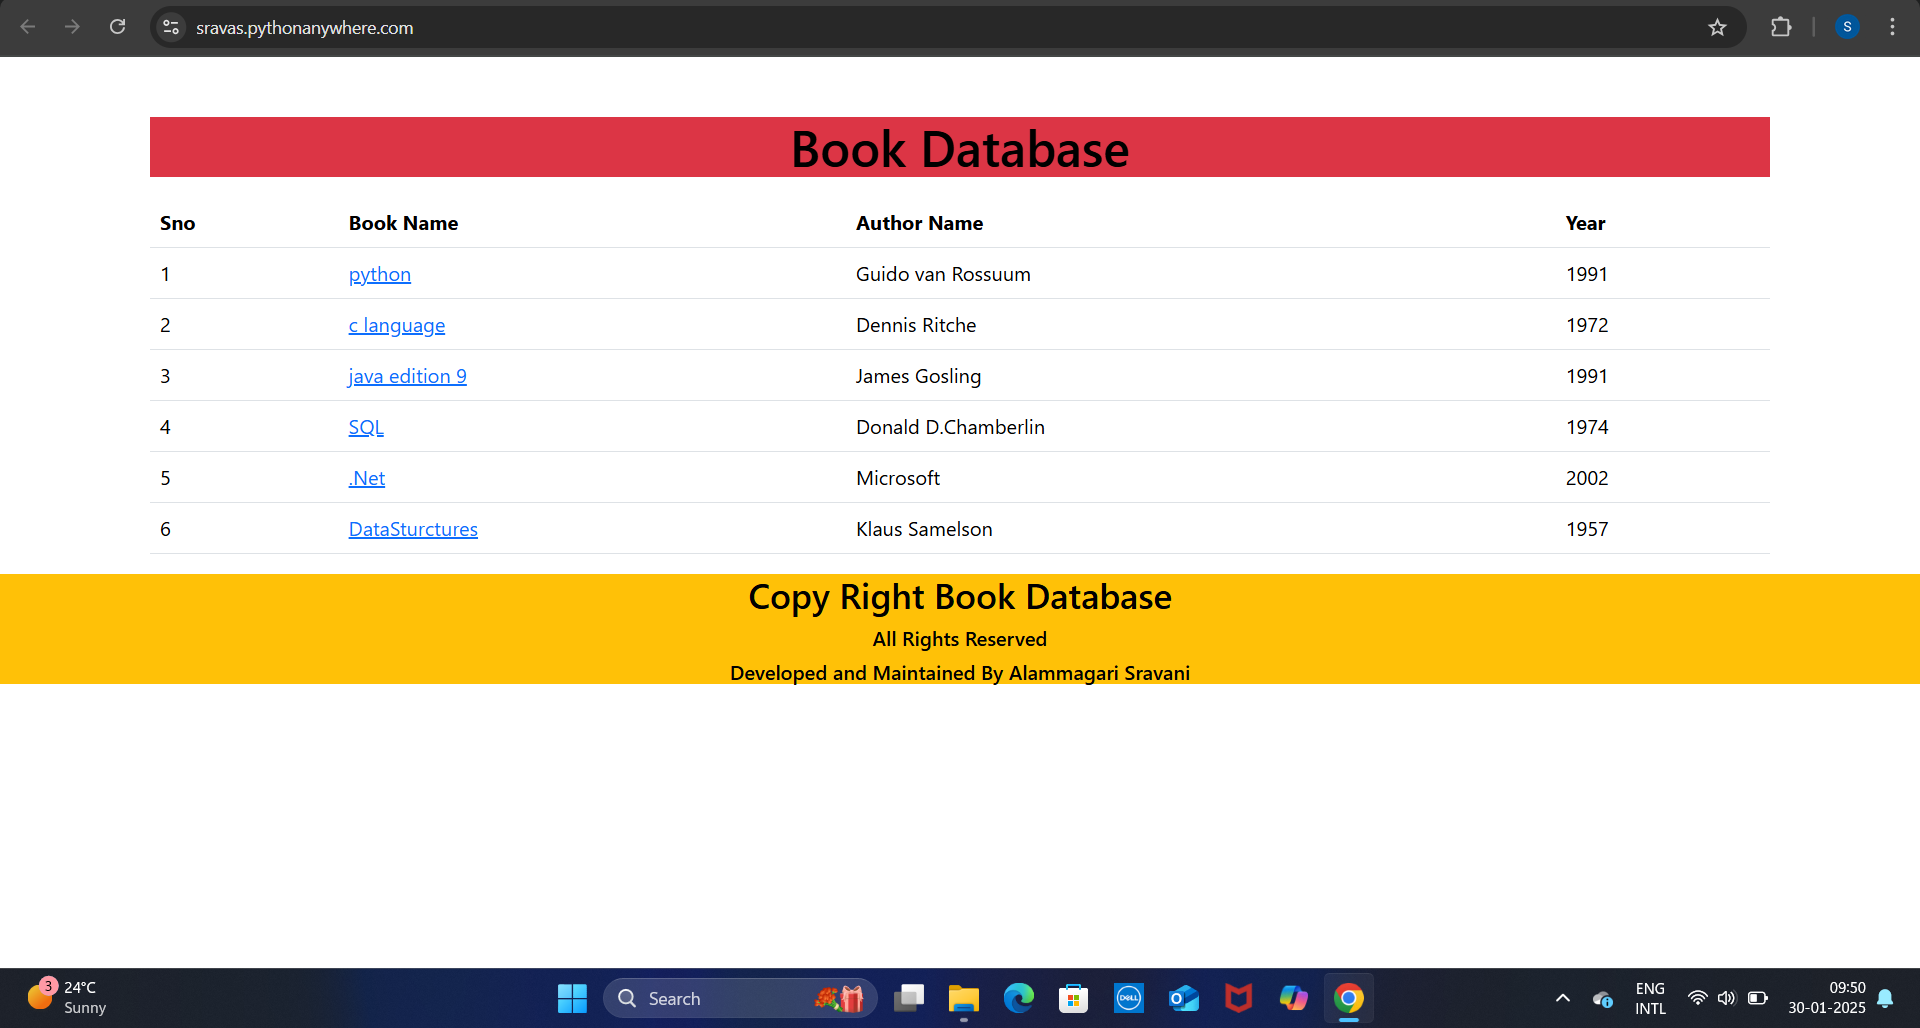Open Chrome's three-dot menu
The height and width of the screenshot is (1028, 1920).
pyautogui.click(x=1892, y=27)
